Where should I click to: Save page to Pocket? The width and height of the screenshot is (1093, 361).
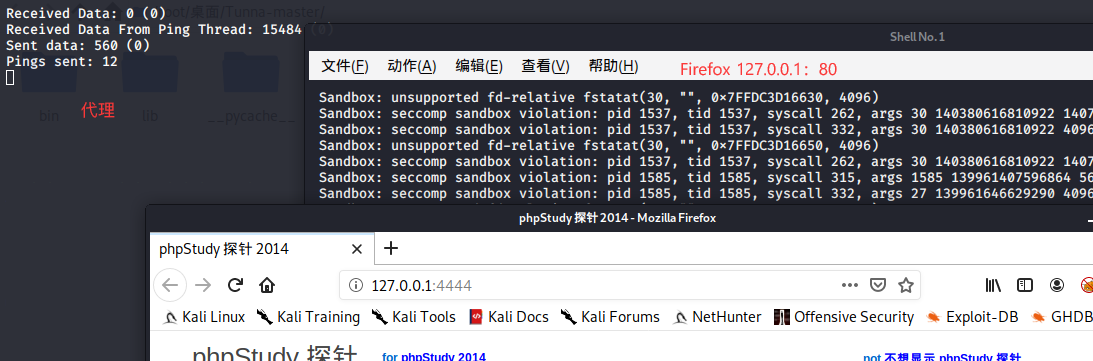point(878,285)
